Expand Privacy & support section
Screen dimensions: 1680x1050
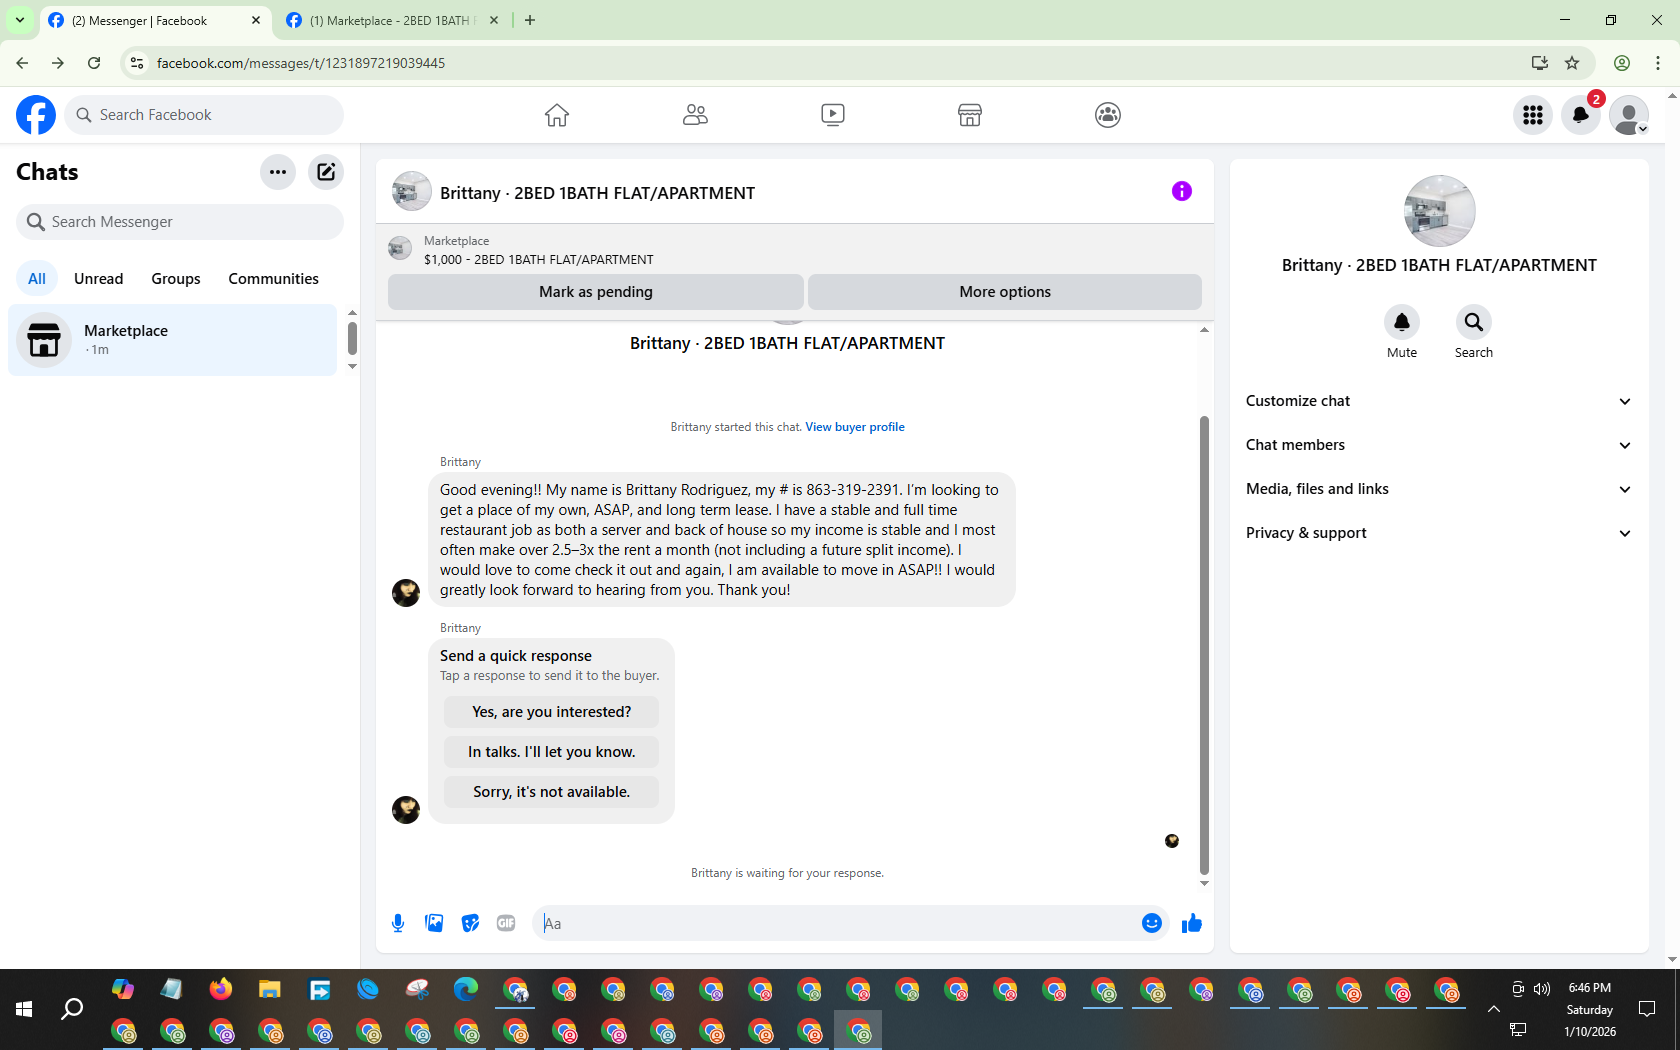click(x=1439, y=533)
